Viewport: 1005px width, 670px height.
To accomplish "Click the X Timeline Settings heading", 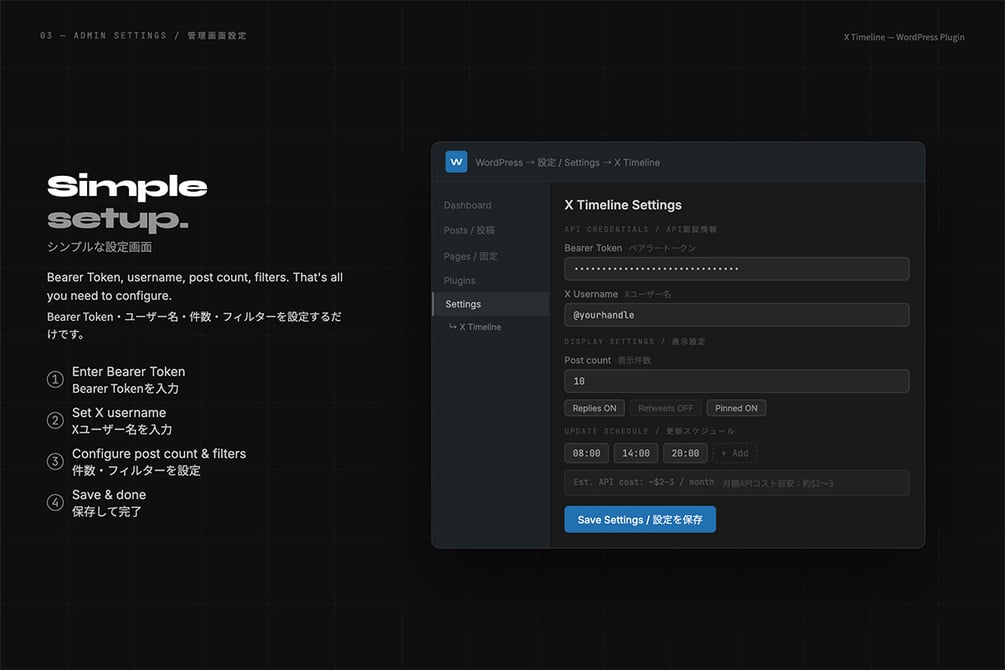I will tap(622, 205).
